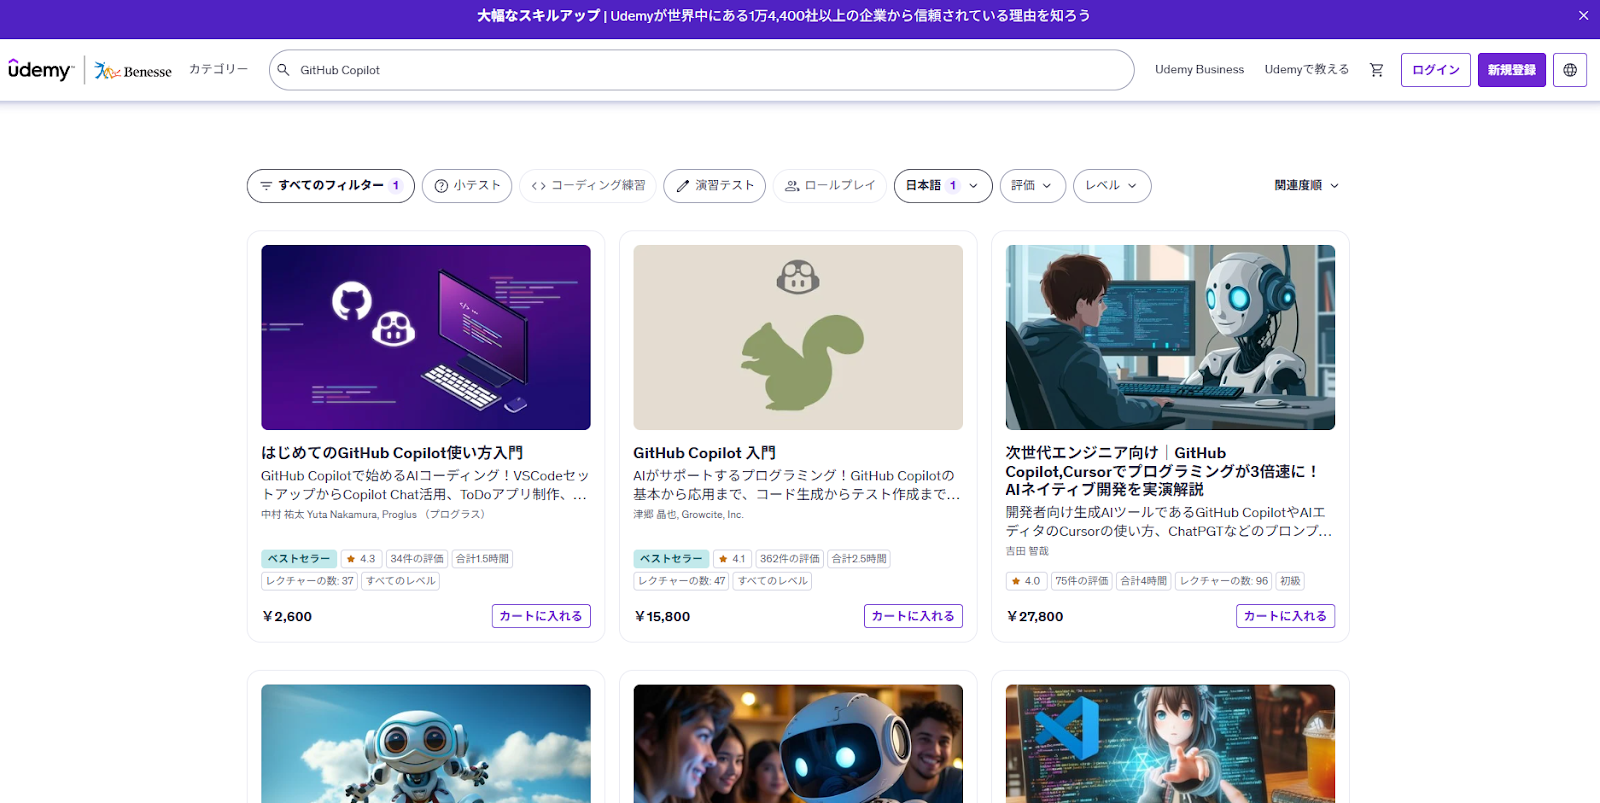Click instructor 吉田 智哉 text

(1027, 551)
